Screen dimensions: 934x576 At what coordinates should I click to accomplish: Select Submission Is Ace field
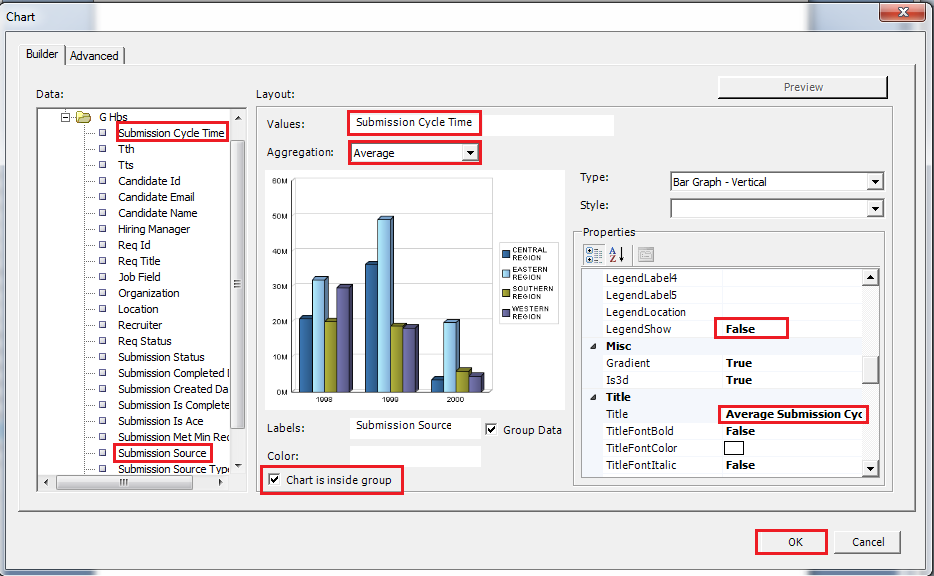[160, 421]
